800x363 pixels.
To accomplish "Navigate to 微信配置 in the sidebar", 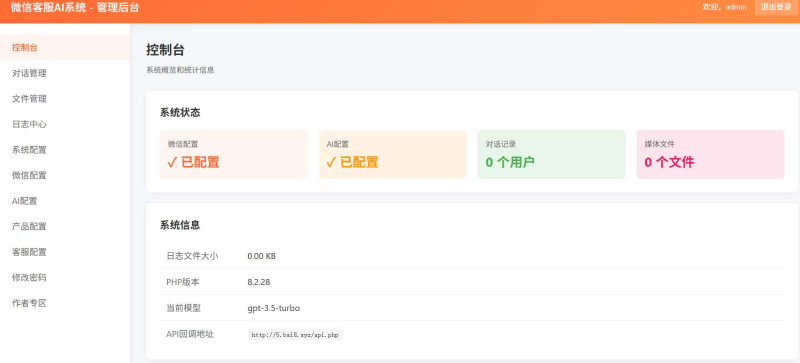I will (x=65, y=175).
